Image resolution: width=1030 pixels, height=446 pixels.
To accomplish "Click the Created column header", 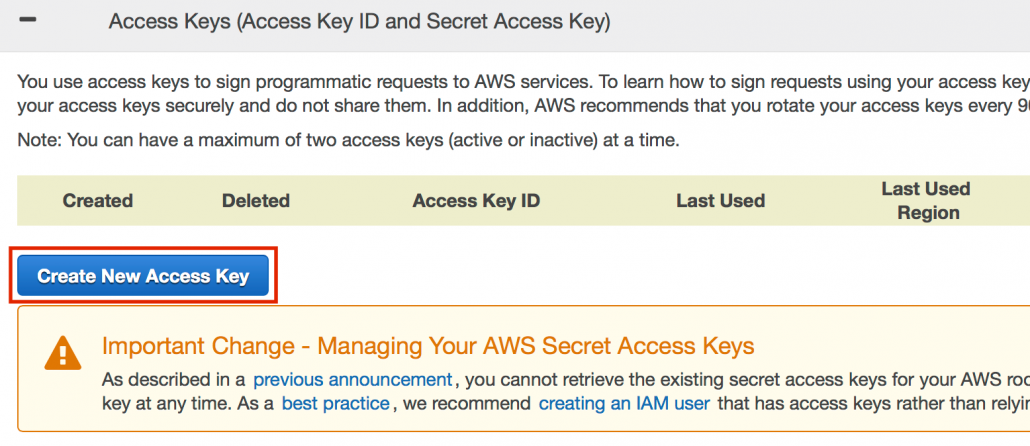I will (98, 201).
